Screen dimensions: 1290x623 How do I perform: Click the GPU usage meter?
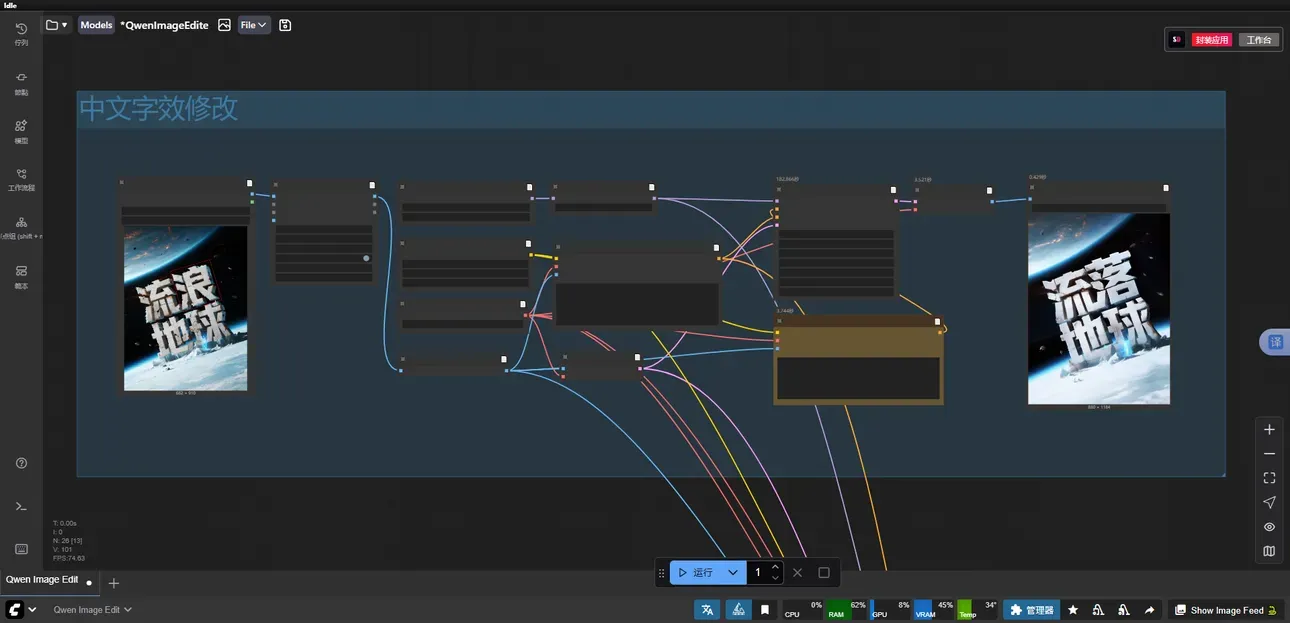point(890,610)
